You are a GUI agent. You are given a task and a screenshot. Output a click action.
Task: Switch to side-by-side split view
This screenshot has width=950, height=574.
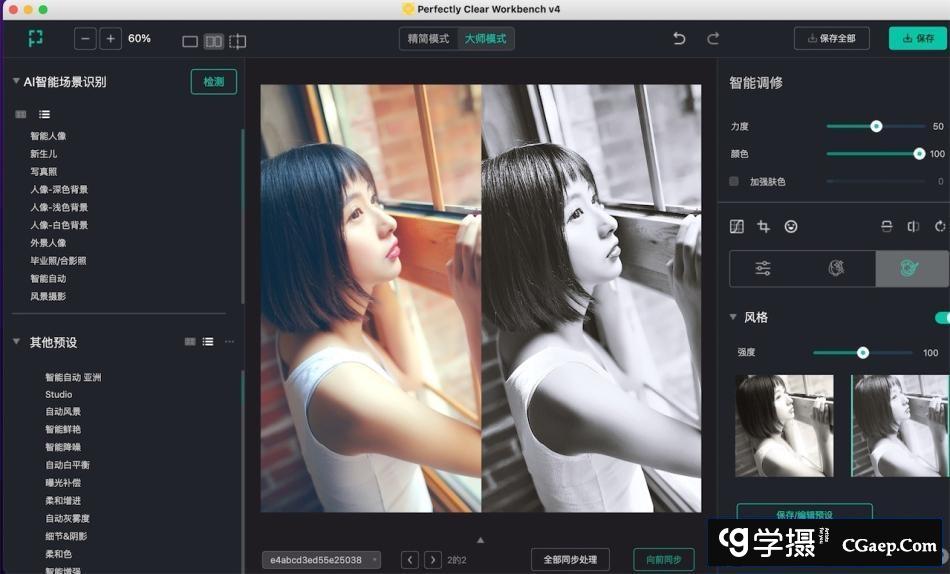click(213, 41)
